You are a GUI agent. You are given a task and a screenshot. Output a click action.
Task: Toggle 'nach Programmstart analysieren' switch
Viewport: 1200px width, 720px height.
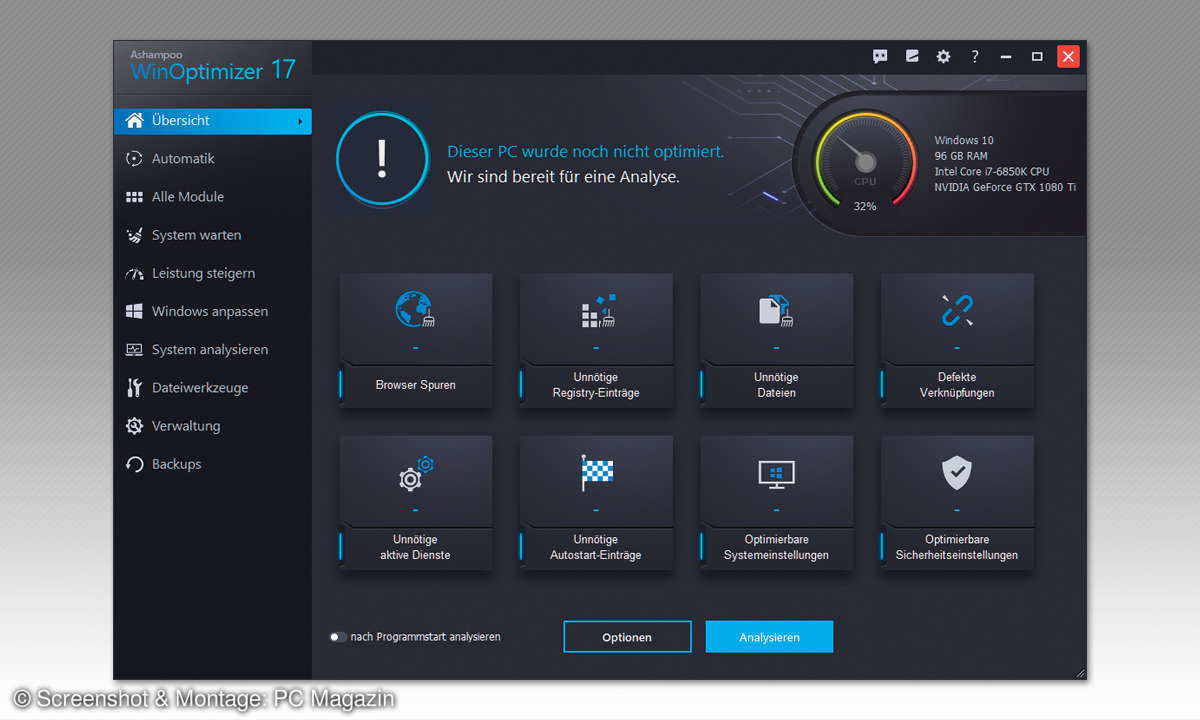tap(338, 637)
